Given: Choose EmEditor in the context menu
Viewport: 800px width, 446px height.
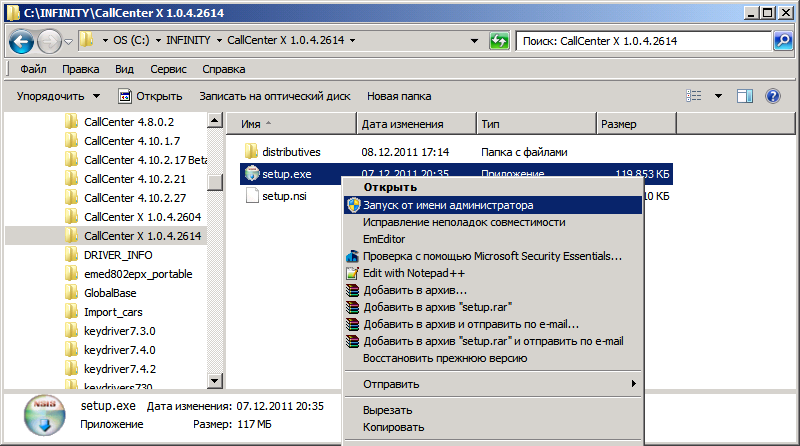Looking at the screenshot, I should click(x=493, y=239).
